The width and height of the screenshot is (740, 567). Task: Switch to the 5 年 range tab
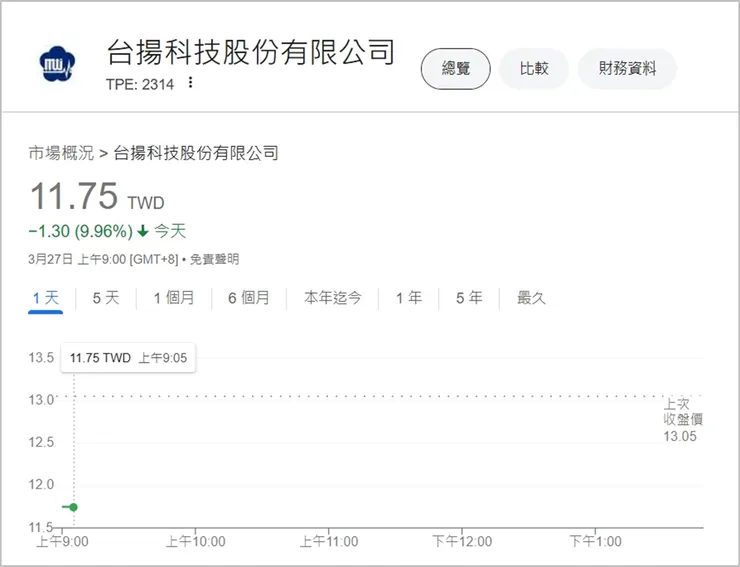[469, 298]
